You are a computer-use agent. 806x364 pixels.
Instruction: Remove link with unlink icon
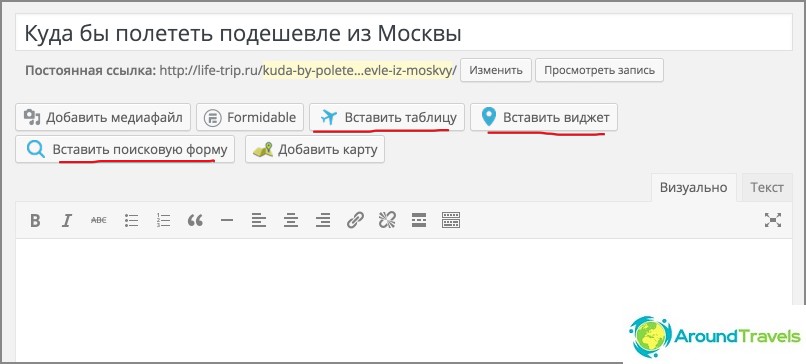tap(387, 220)
